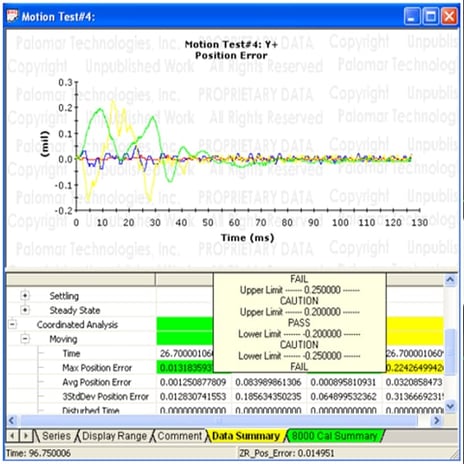
Task: Expand the Steady State tree node
Action: (25, 310)
